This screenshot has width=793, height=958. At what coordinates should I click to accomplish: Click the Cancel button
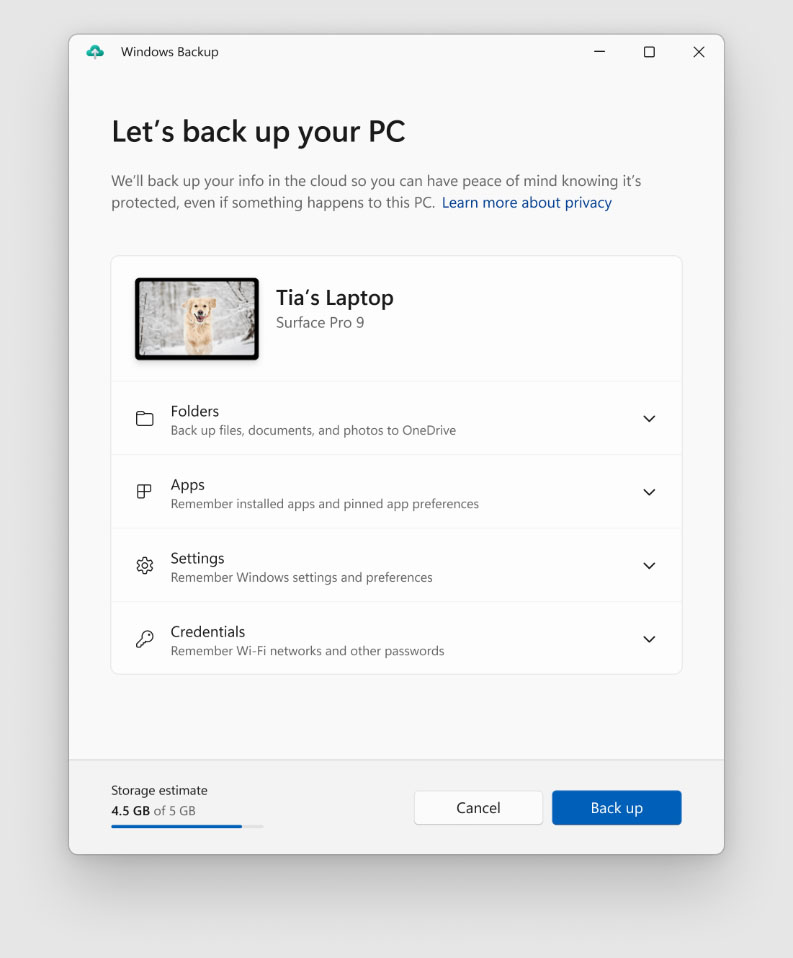point(478,808)
